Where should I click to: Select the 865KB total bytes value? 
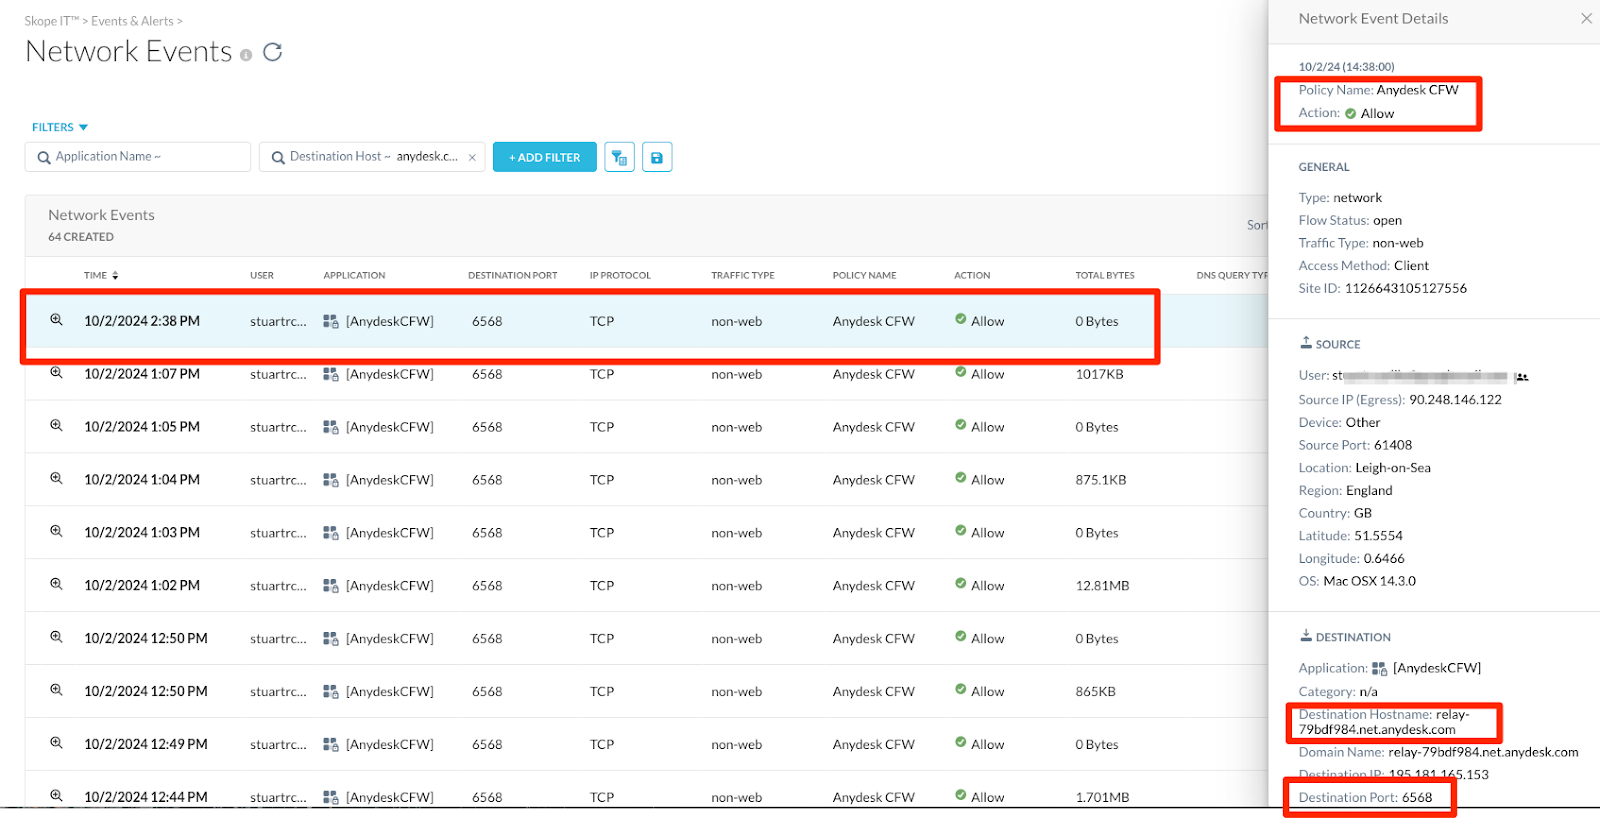1095,692
